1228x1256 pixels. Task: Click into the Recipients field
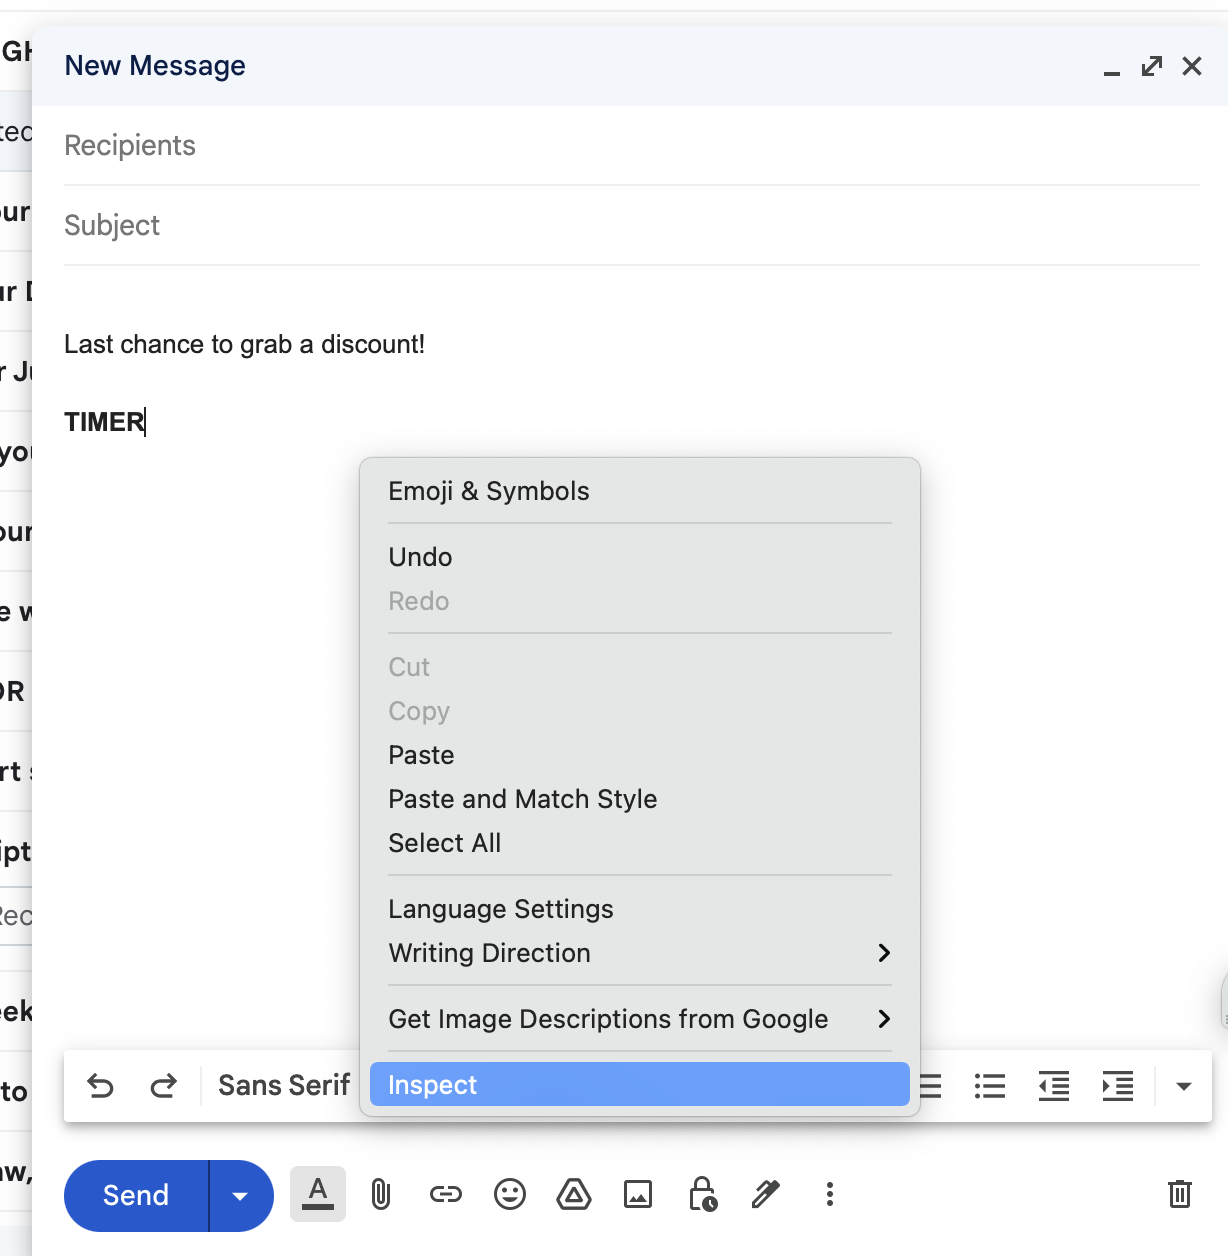pos(630,146)
